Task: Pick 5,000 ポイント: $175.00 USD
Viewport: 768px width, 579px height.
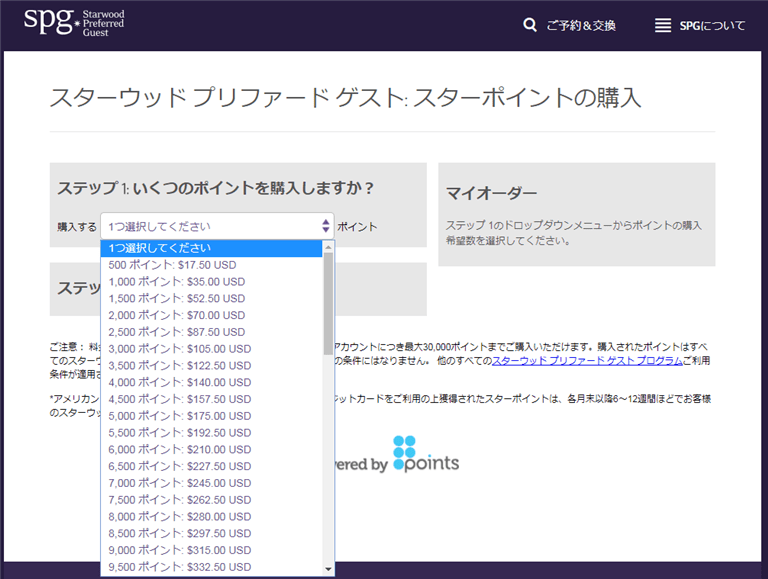Action: click(211, 416)
